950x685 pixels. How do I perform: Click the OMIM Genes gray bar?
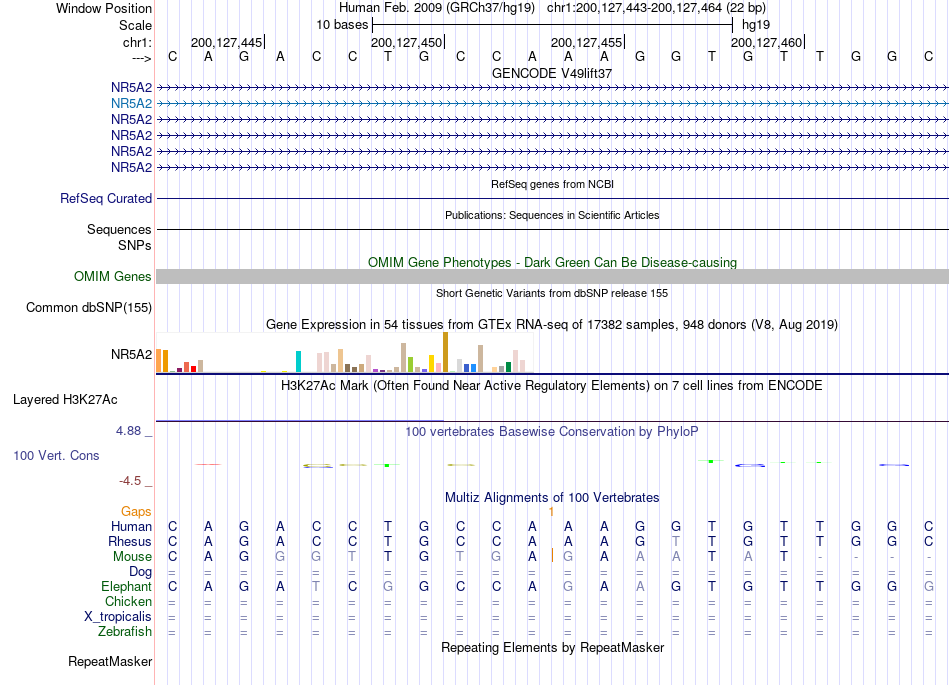(552, 277)
